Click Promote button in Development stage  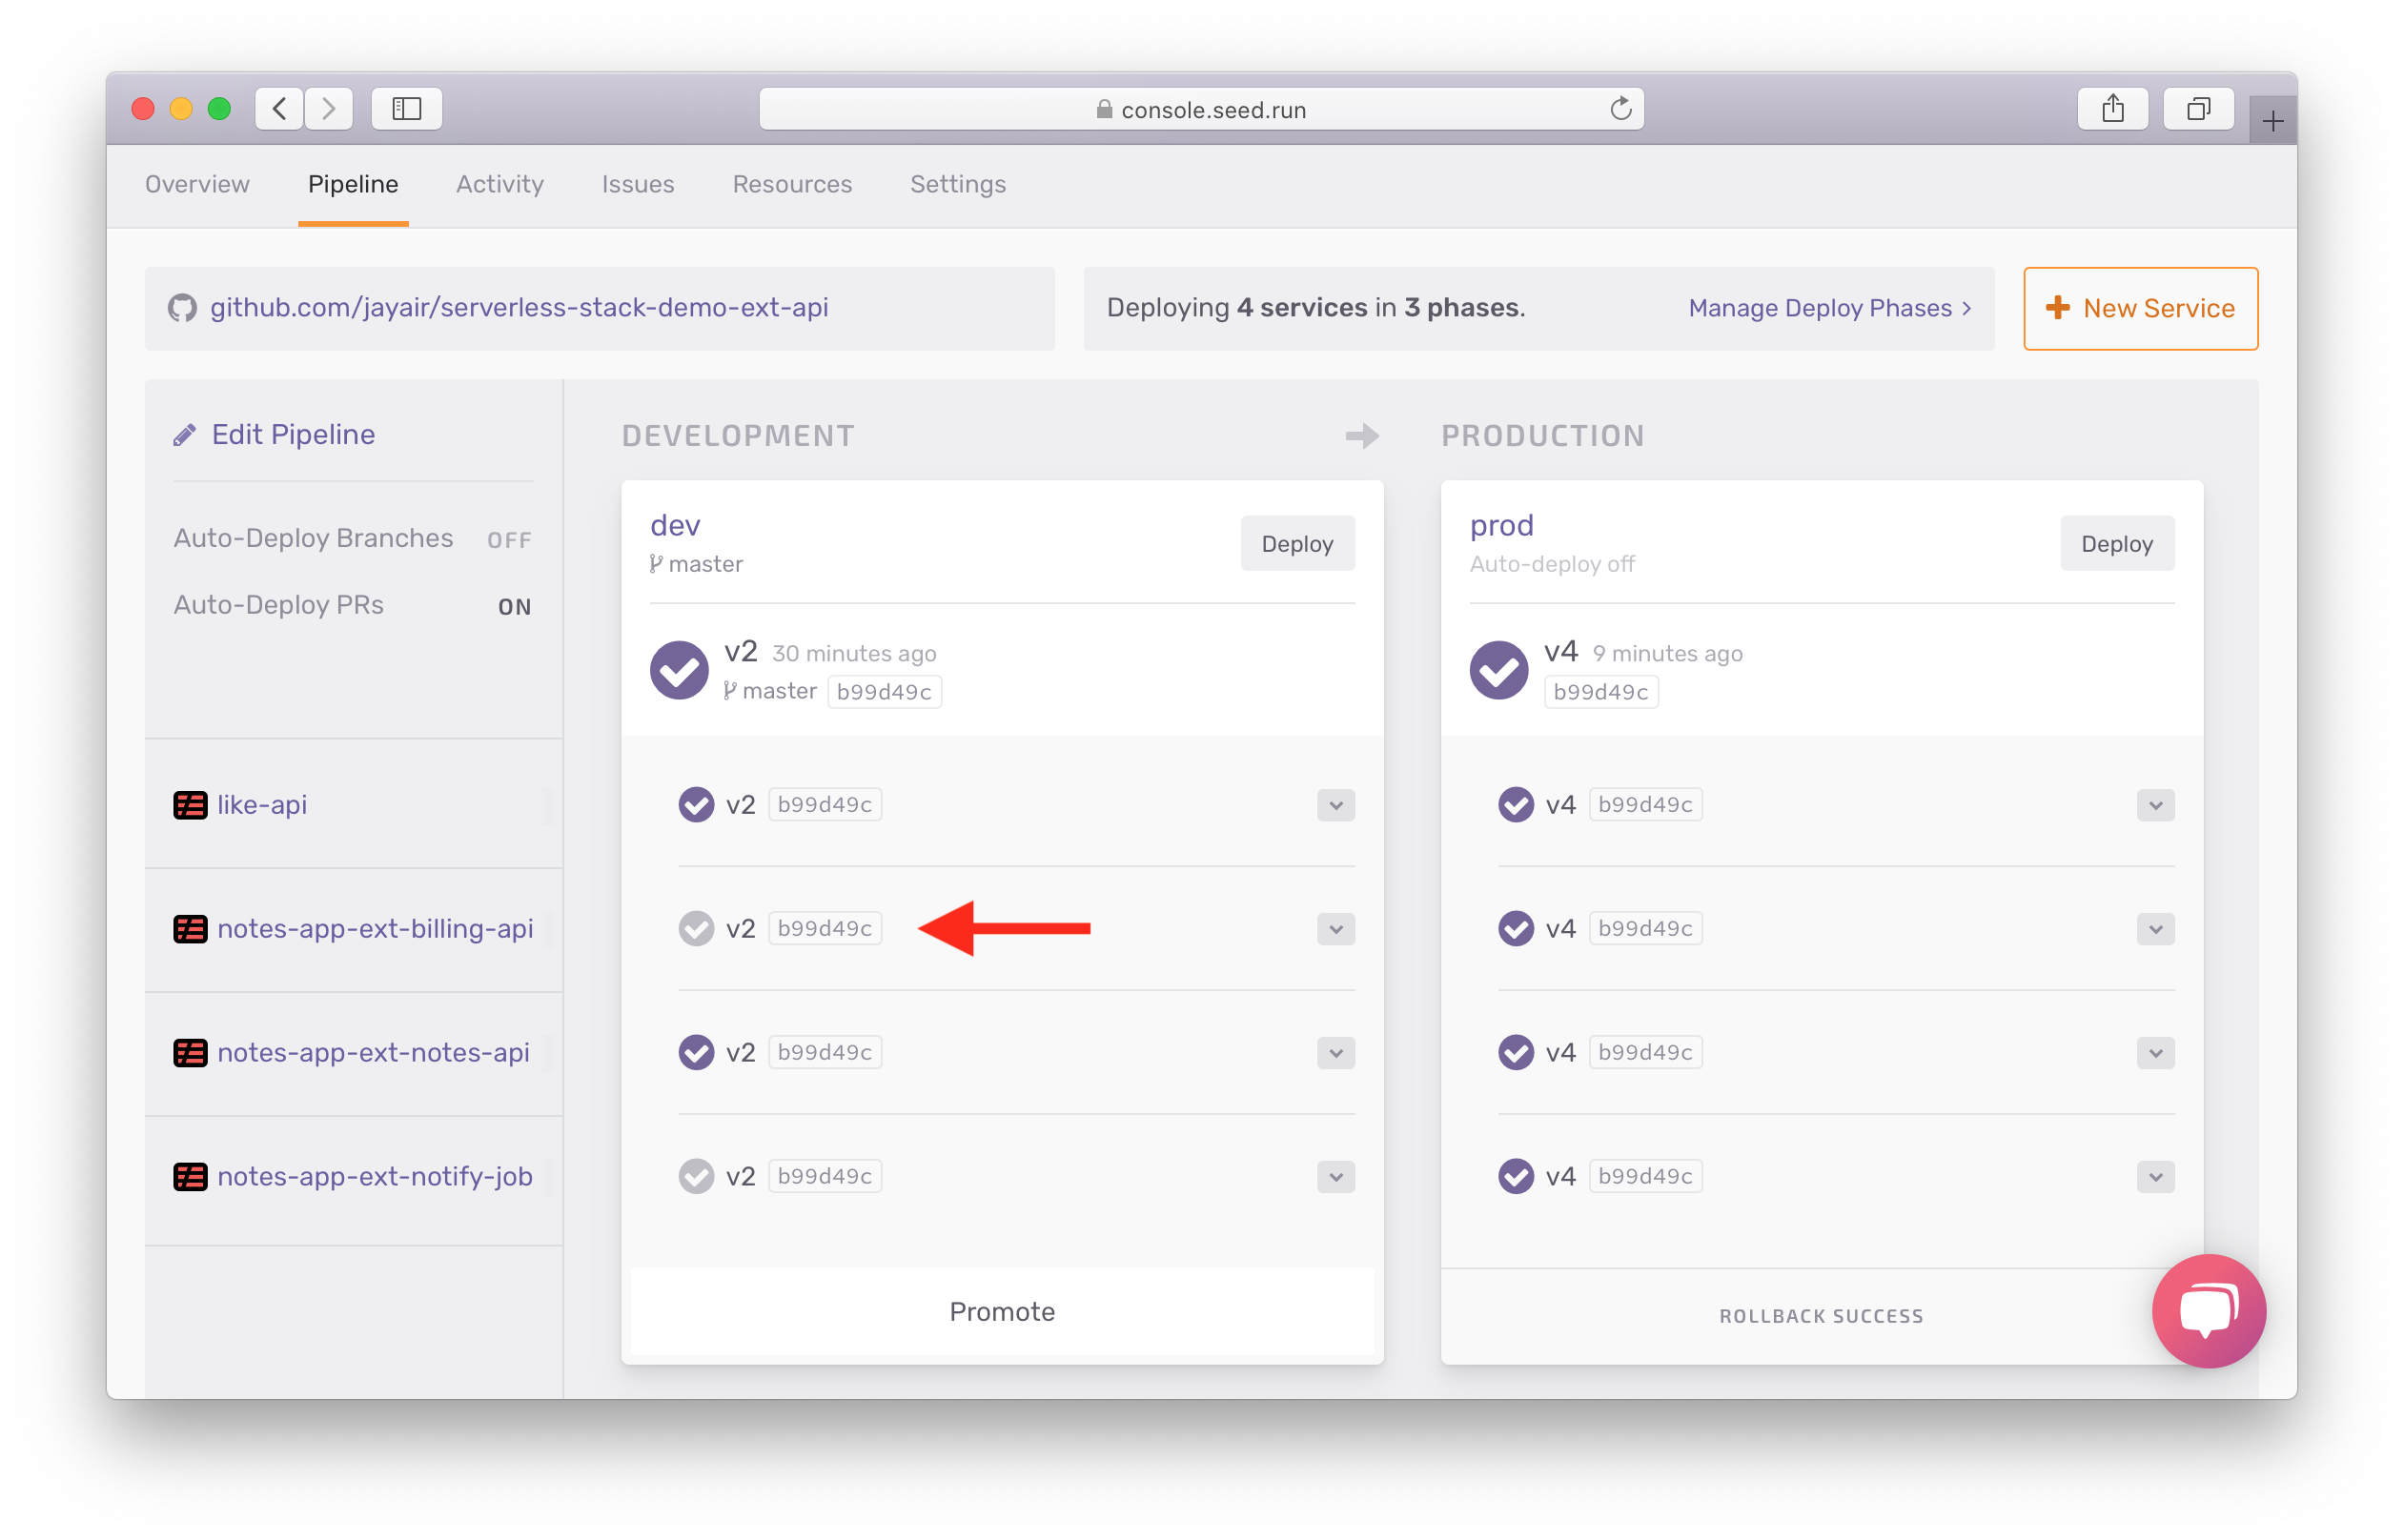pos(1001,1310)
